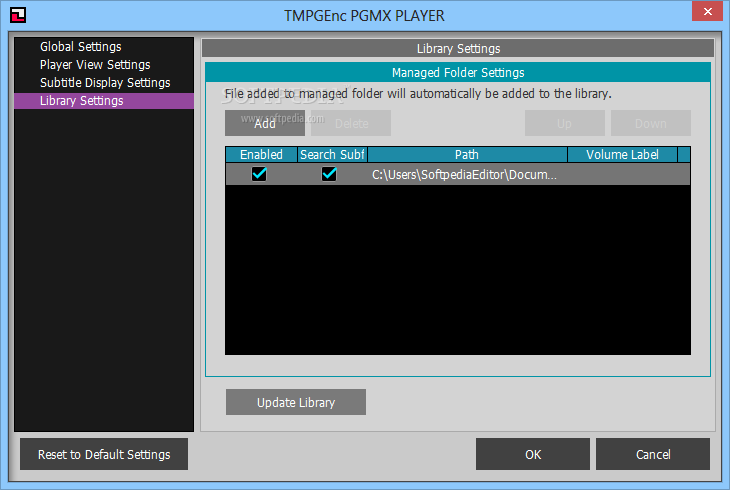This screenshot has width=730, height=490.
Task: Toggle the Enabled checkbox for the folder
Action: pos(259,174)
